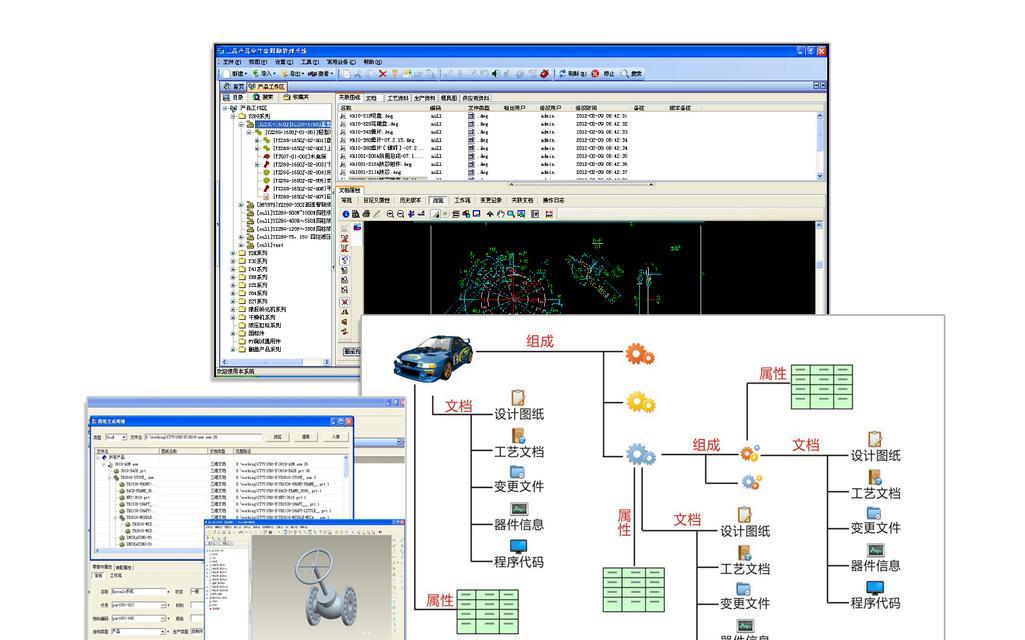Open the 导入 dropdown in main toolbar
Image resolution: width=1025 pixels, height=640 pixels.
click(275, 74)
